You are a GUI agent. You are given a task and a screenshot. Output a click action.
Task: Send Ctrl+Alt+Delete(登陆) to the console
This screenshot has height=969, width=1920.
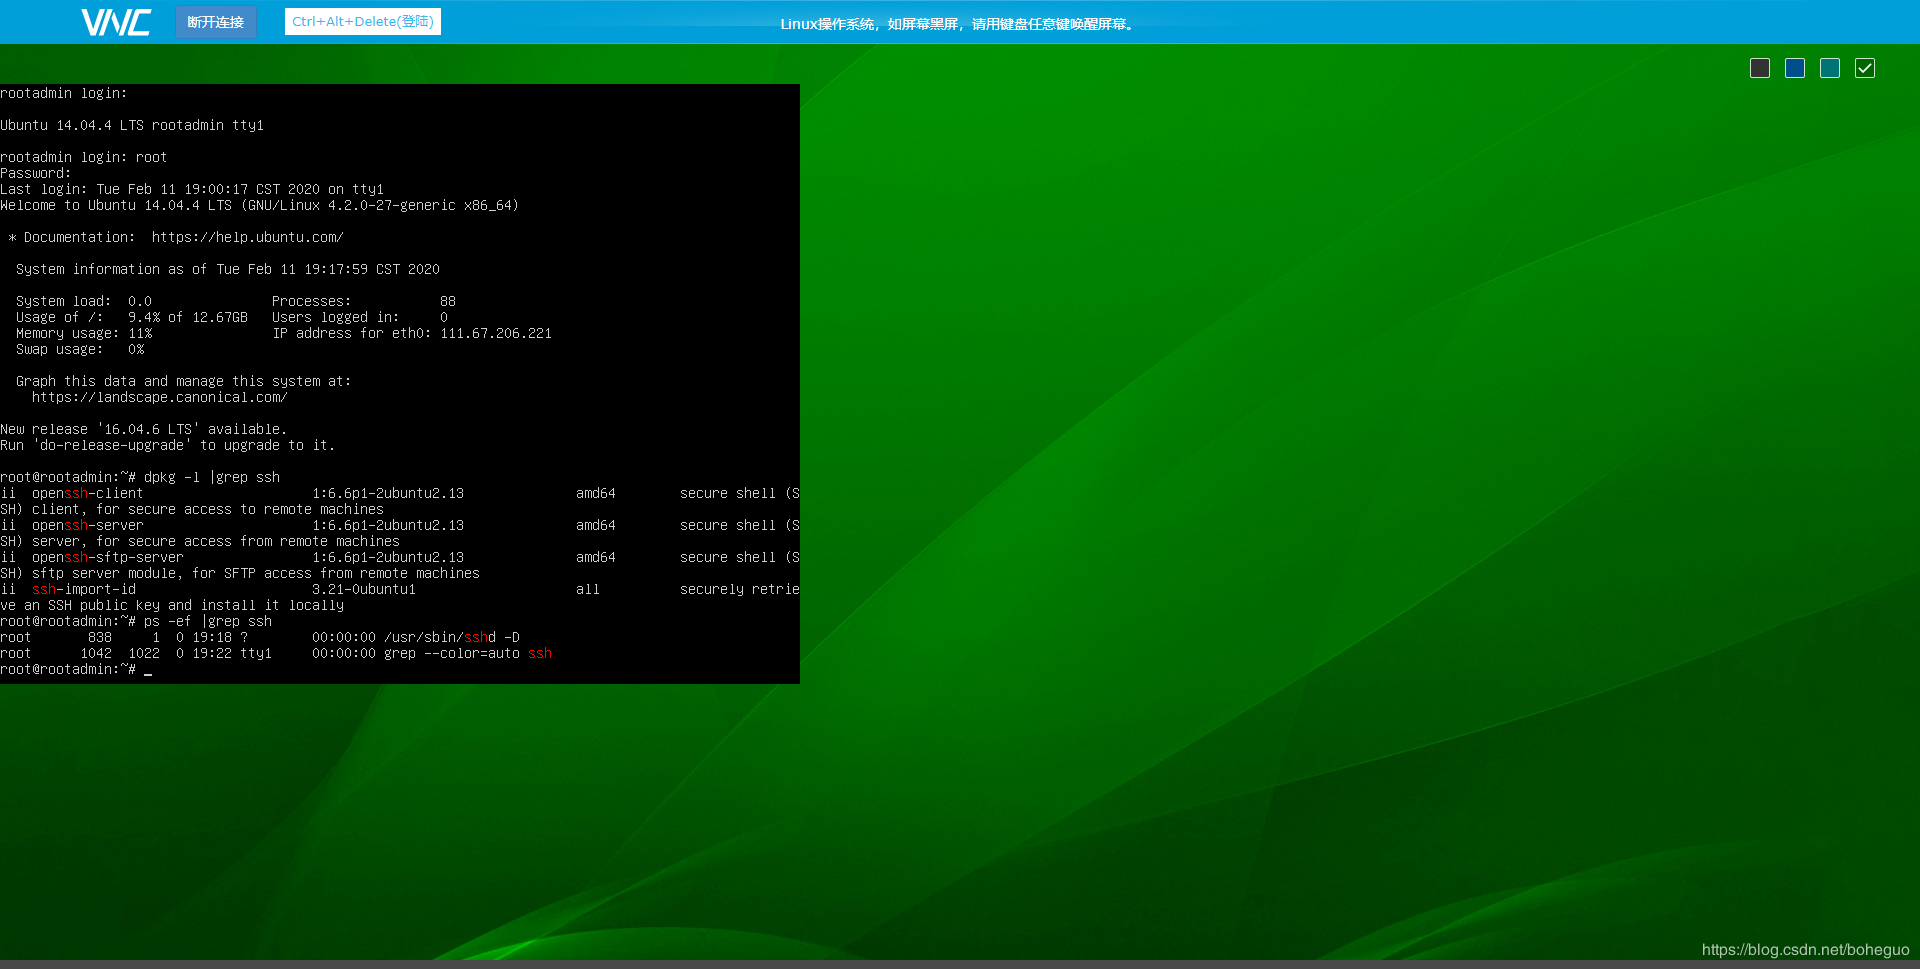363,22
